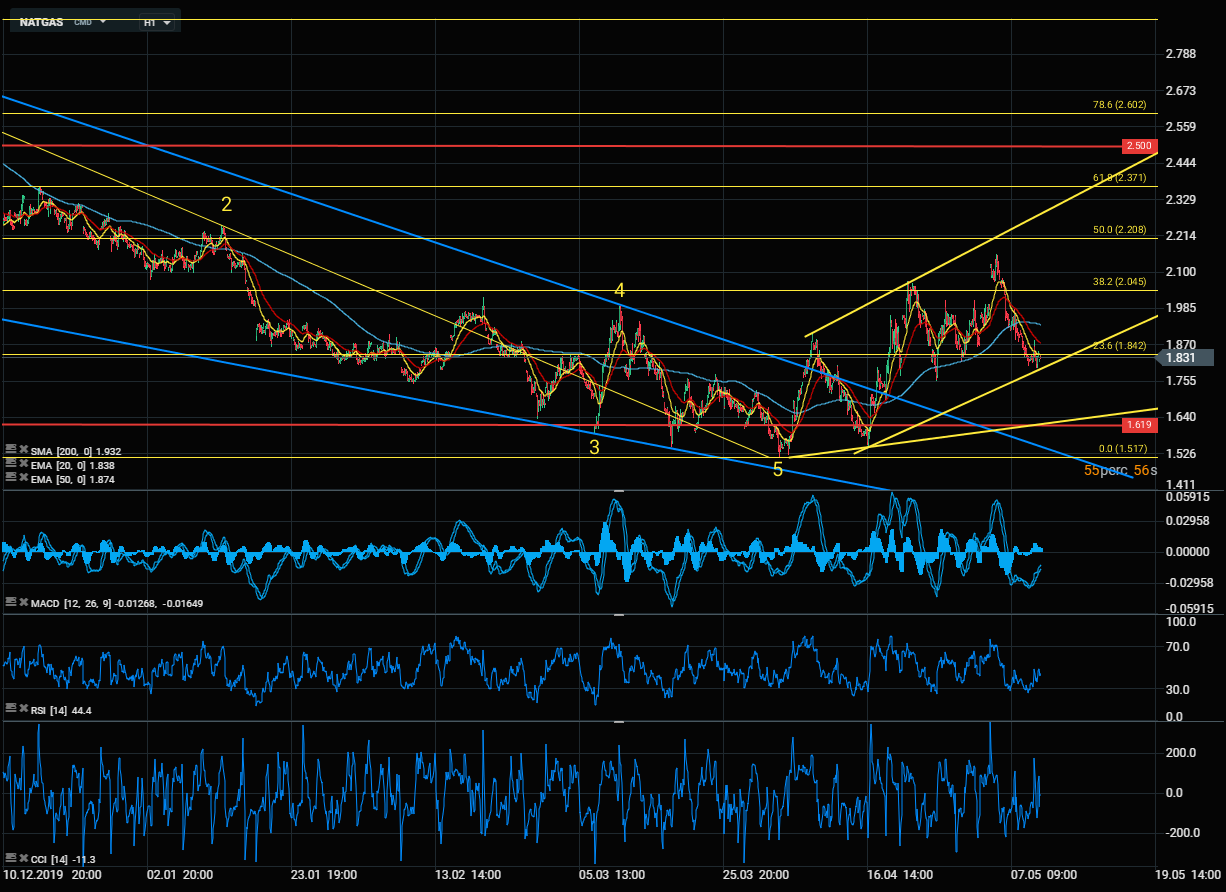The height and width of the screenshot is (892, 1226).
Task: Click the 07.05 09:00 time axis label
Action: (x=1046, y=874)
